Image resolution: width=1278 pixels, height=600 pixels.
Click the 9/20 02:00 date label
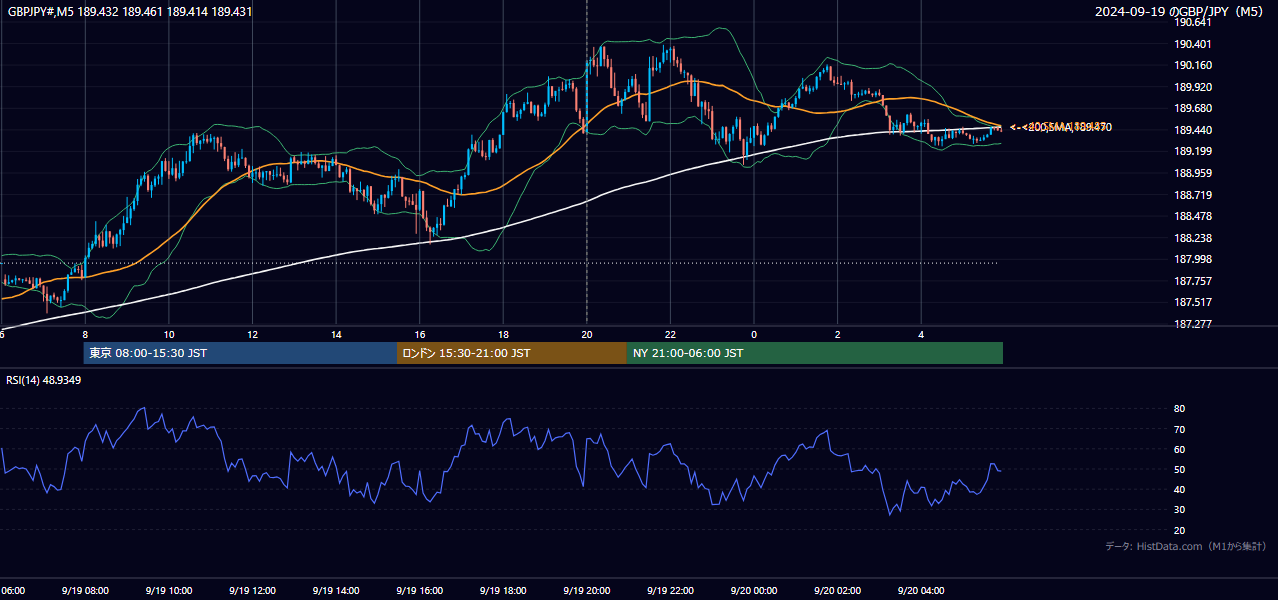click(x=837, y=591)
